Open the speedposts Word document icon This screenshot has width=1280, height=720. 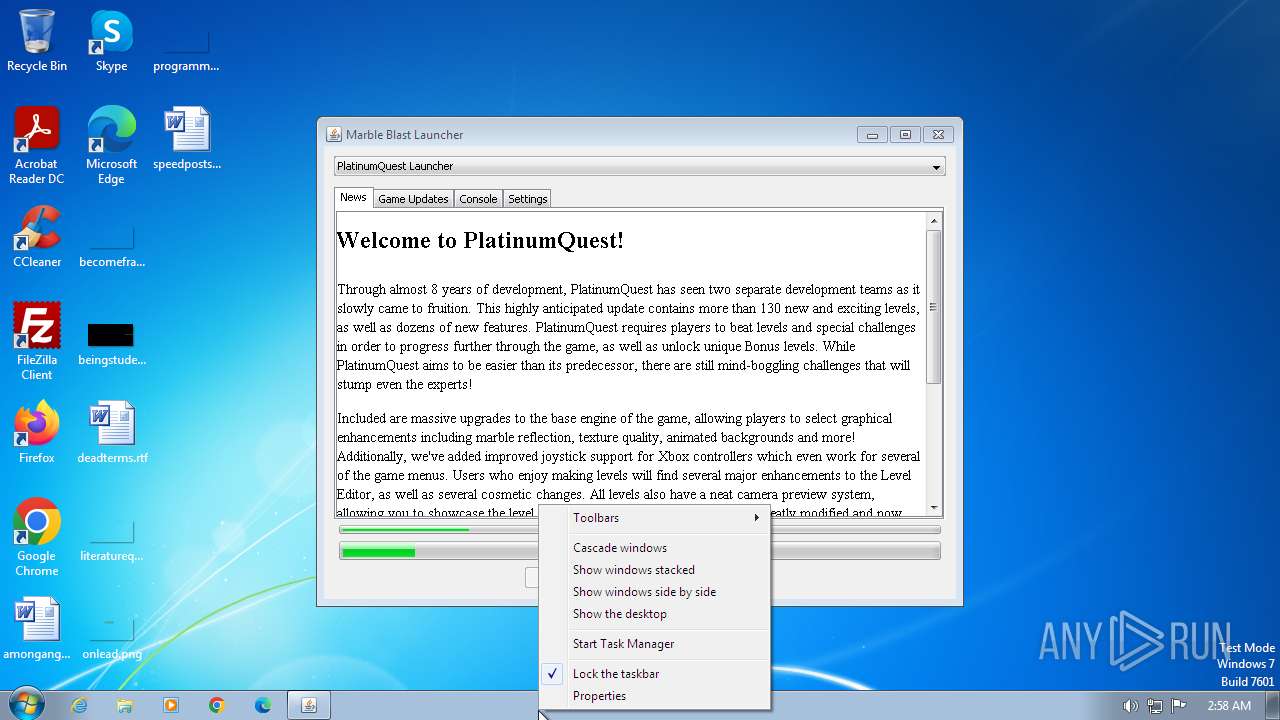pos(187,139)
